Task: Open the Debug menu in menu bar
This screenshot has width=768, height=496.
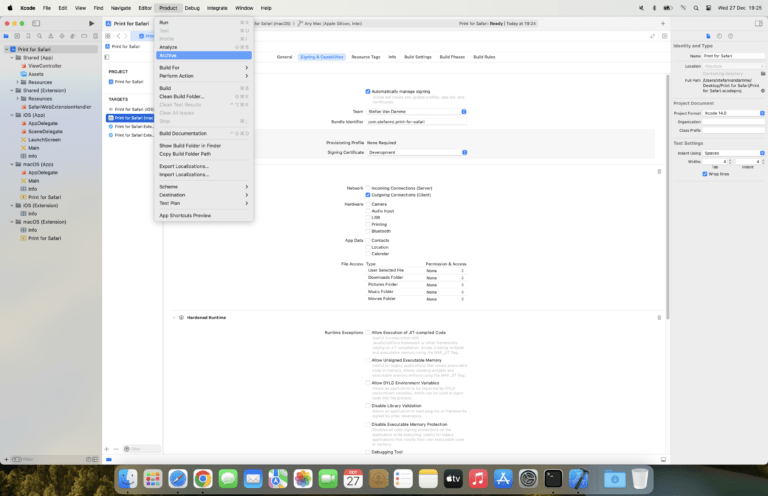Action: (x=192, y=8)
